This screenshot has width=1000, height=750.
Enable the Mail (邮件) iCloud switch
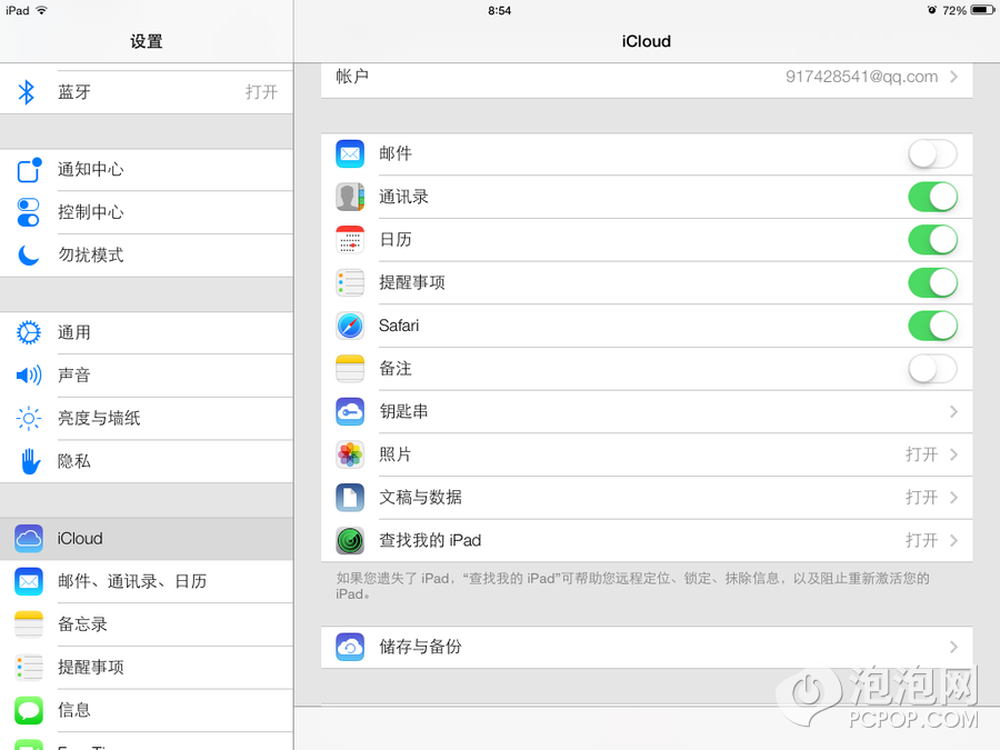[x=932, y=154]
